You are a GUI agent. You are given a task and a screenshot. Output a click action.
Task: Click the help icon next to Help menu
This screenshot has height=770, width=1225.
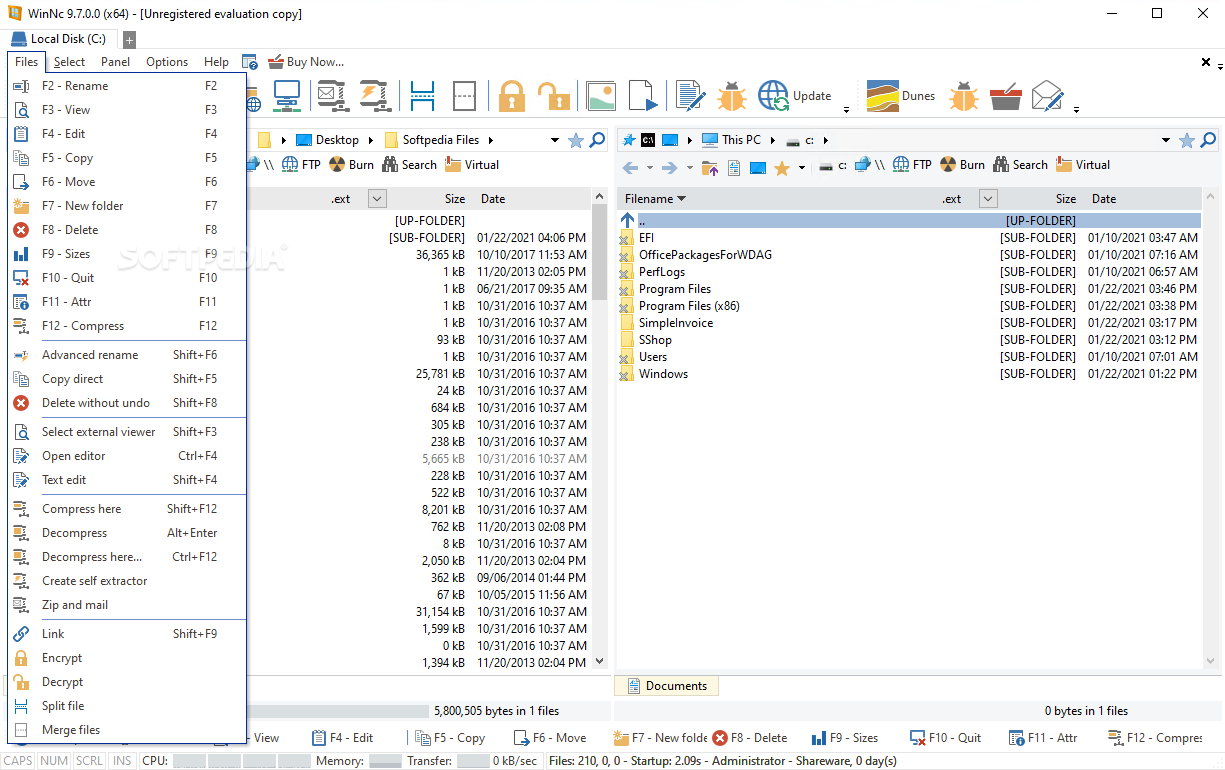coord(250,62)
